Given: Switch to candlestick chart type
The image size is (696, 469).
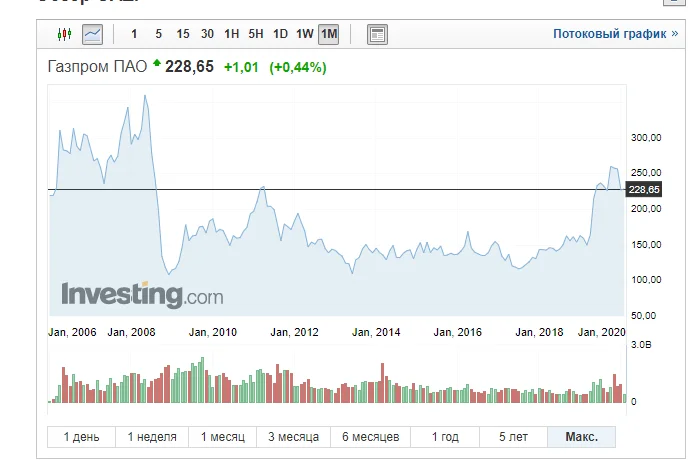Looking at the screenshot, I should click(66, 34).
